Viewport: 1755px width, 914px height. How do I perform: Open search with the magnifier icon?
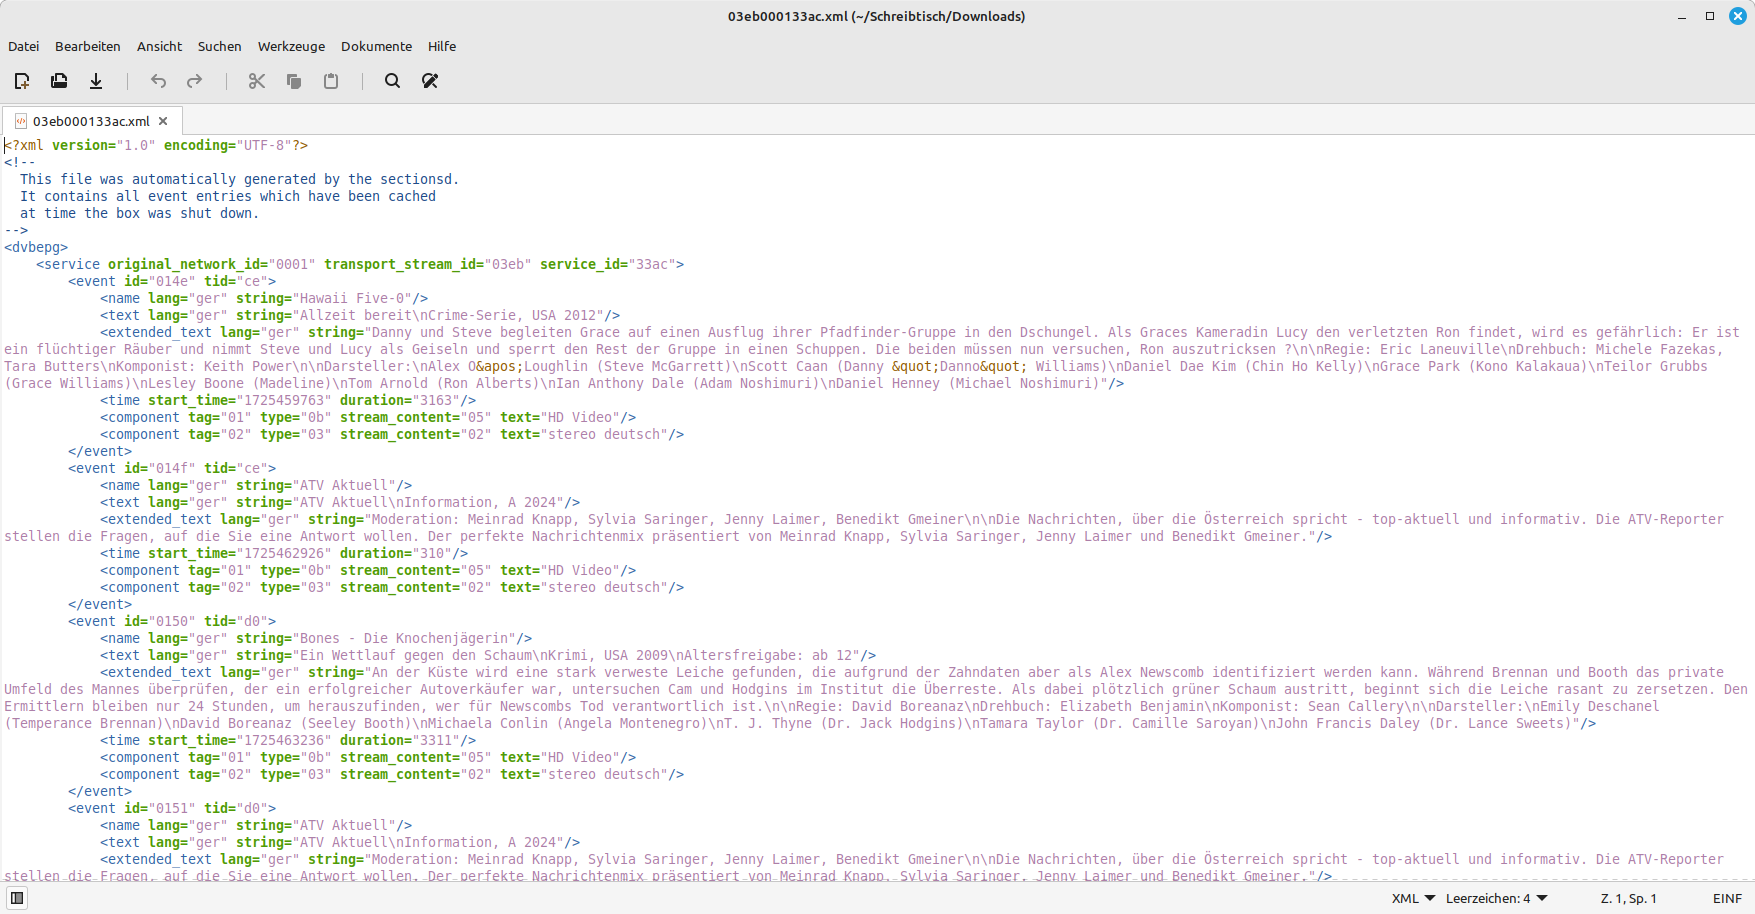coord(393,81)
